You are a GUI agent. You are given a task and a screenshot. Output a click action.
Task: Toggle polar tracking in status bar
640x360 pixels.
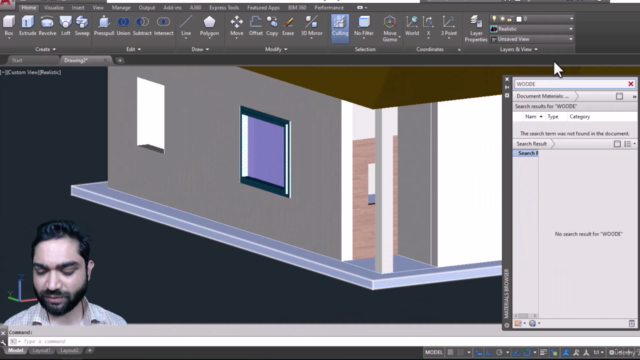coord(499,352)
